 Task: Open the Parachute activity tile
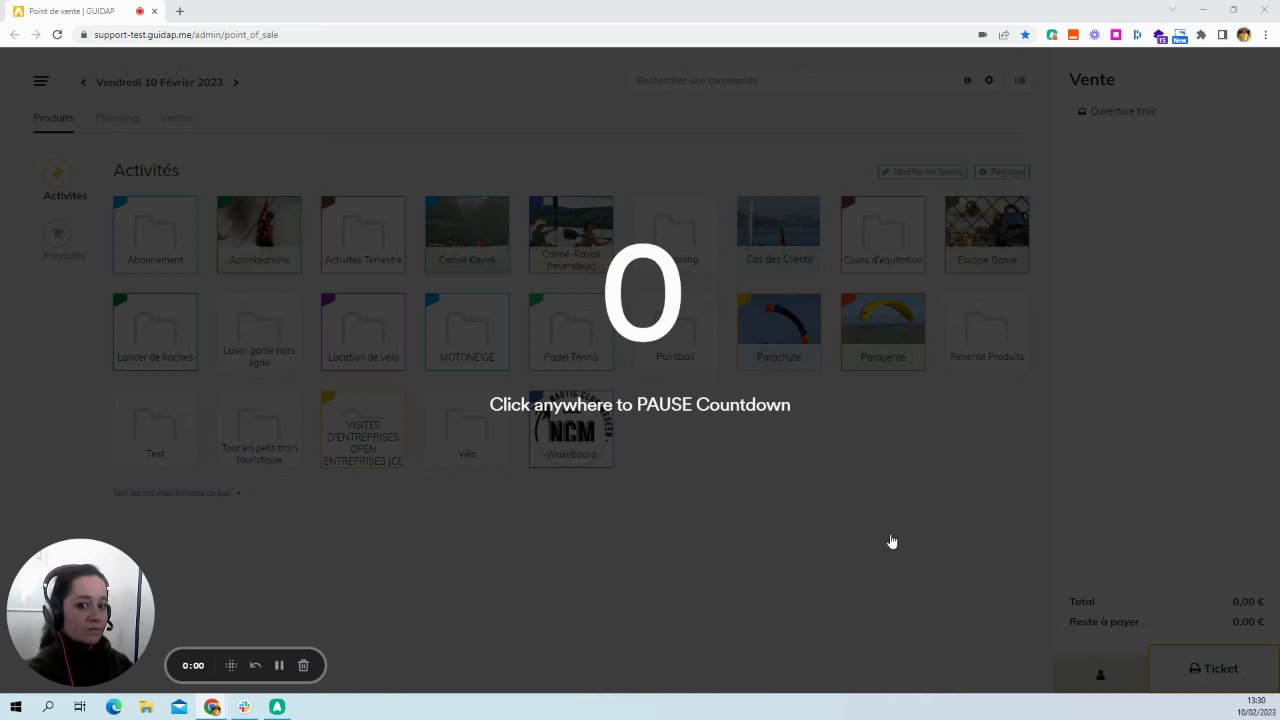(x=779, y=331)
